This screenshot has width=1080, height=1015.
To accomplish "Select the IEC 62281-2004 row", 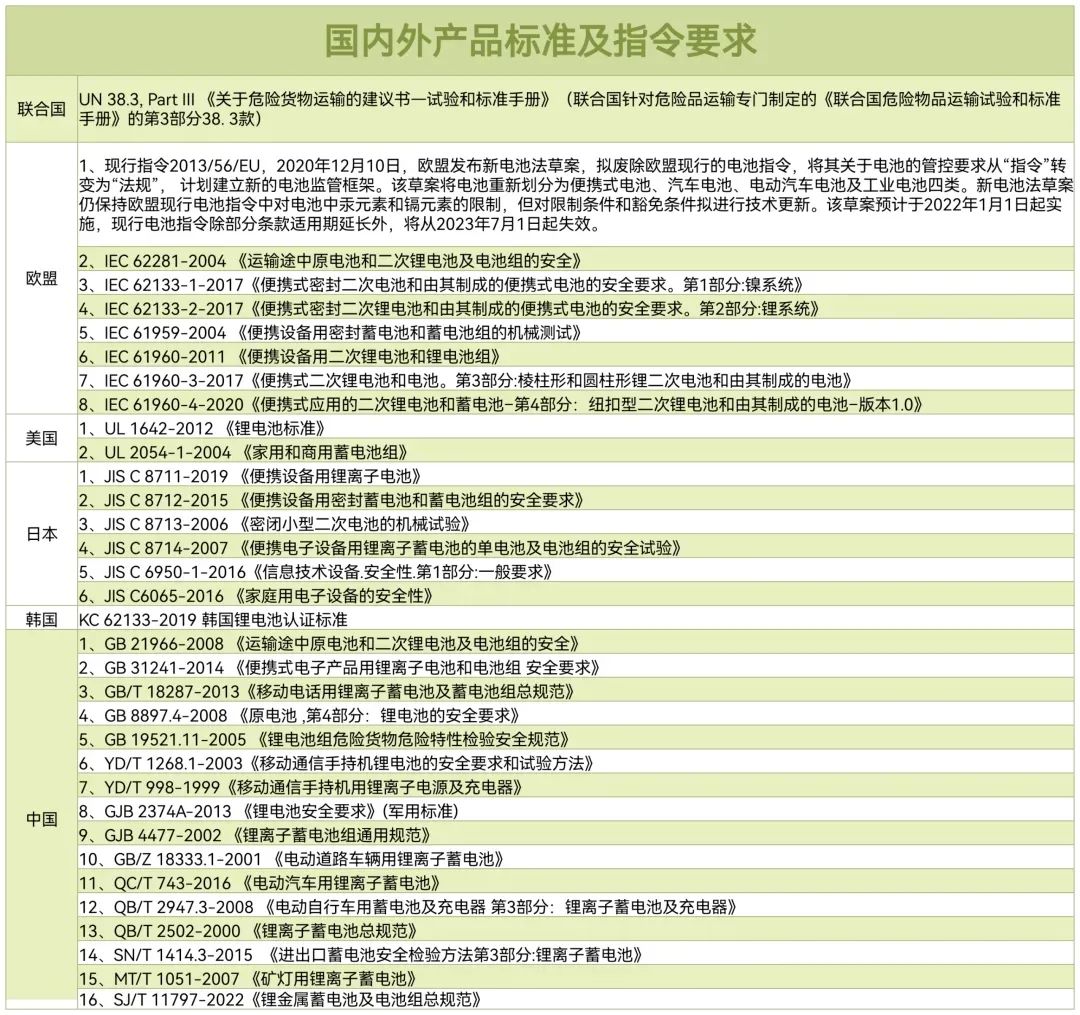I will pos(330,261).
